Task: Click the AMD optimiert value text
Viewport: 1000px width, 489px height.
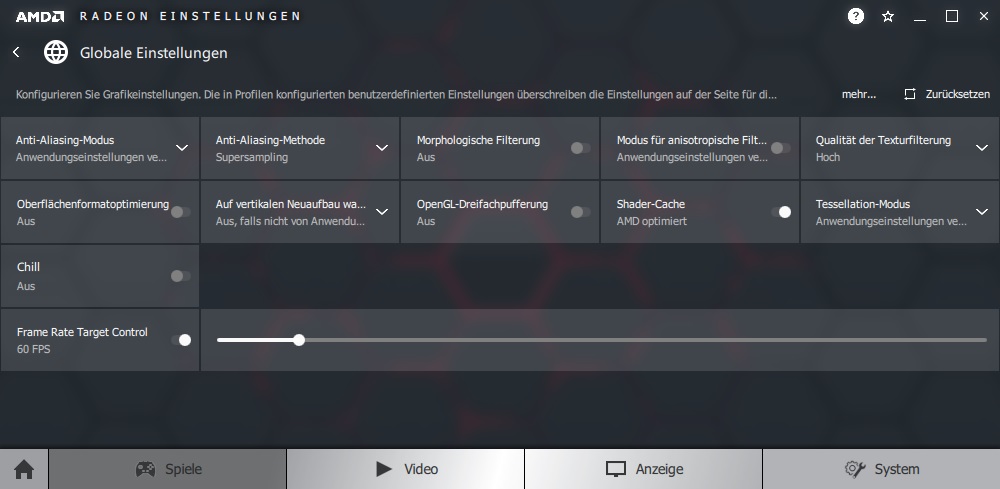Action: point(652,221)
